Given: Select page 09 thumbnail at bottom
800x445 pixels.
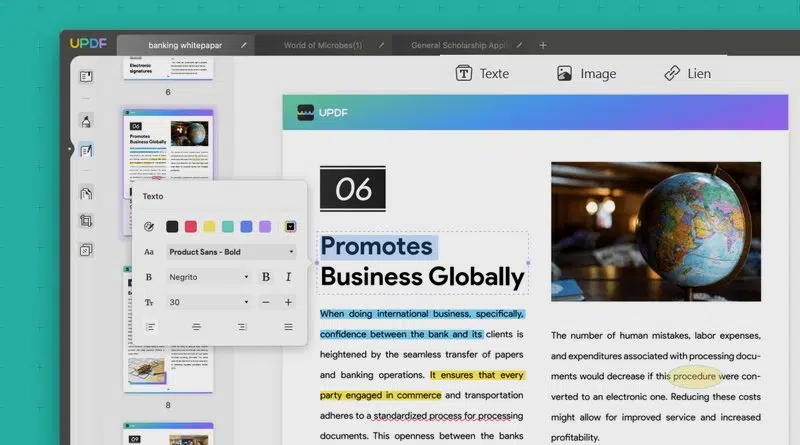Looking at the screenshot, I should 168,433.
